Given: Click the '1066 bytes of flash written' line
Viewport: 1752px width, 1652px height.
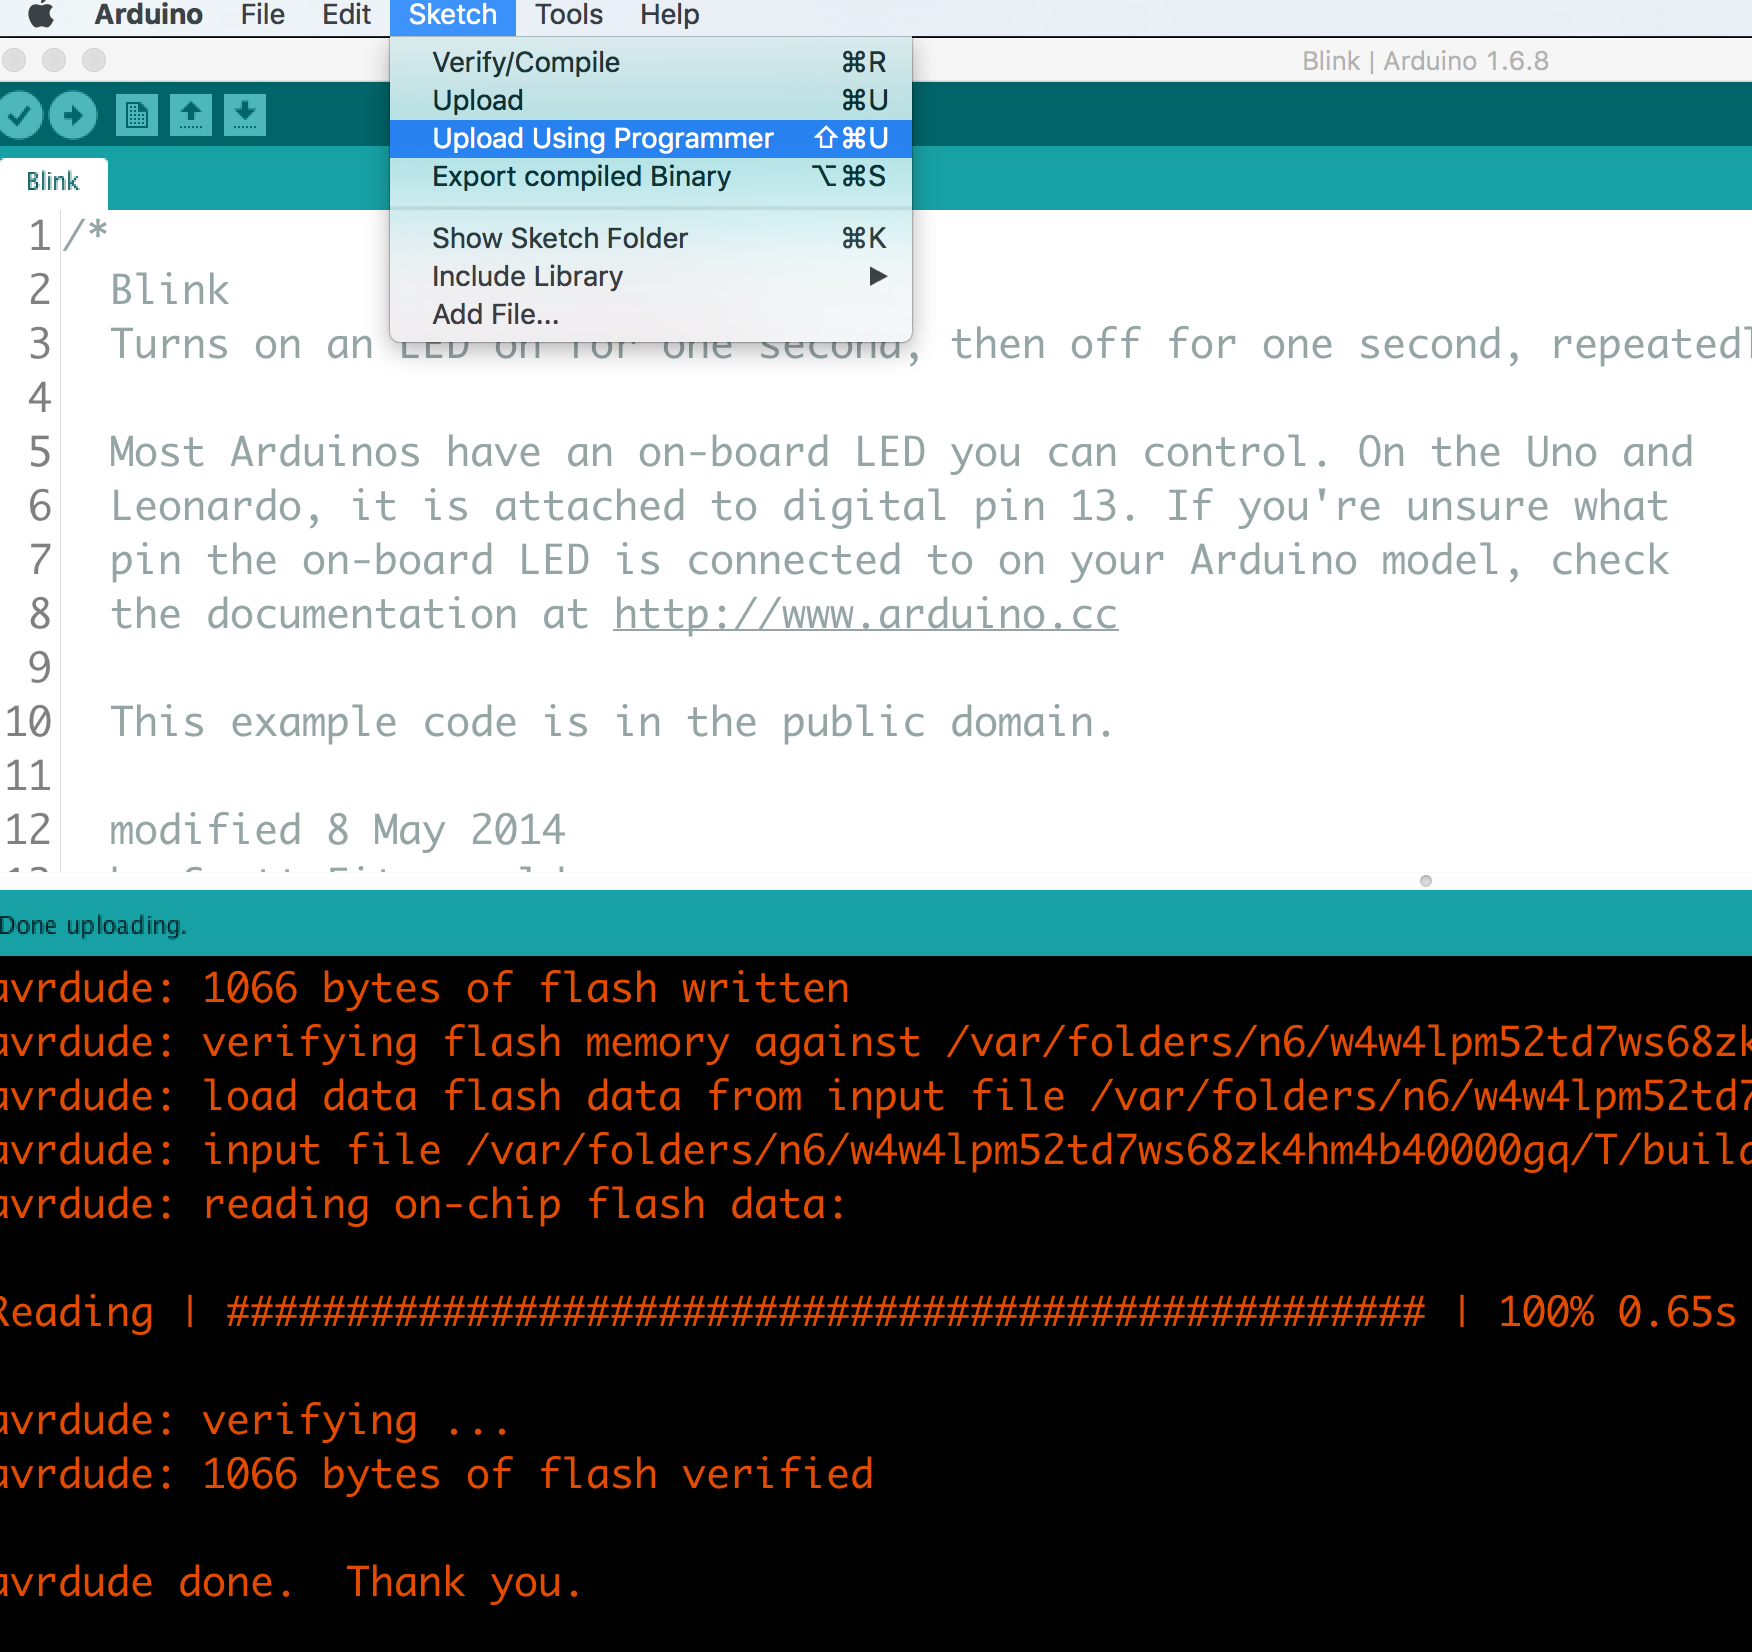Looking at the screenshot, I should click(x=424, y=988).
